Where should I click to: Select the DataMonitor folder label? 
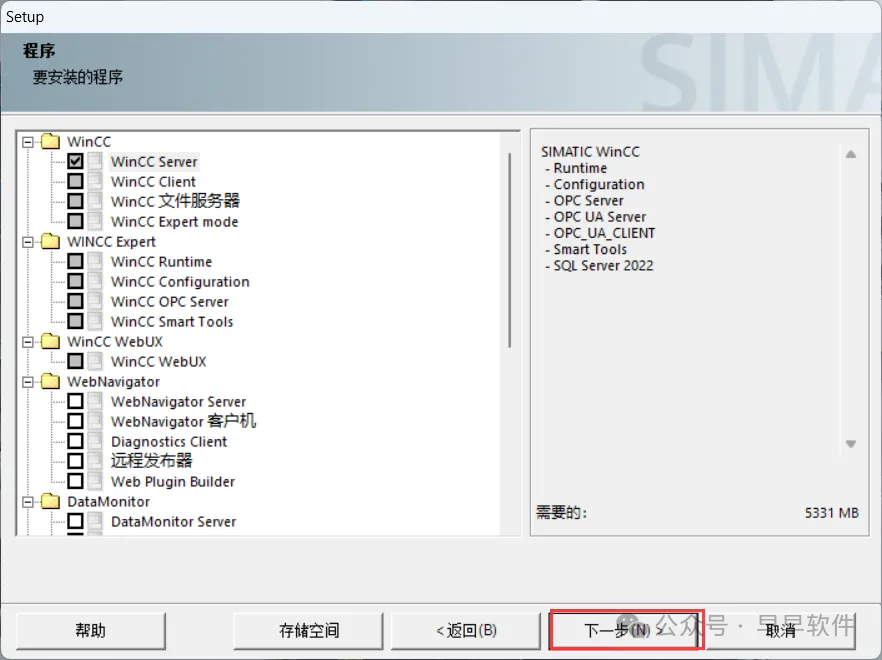point(109,501)
